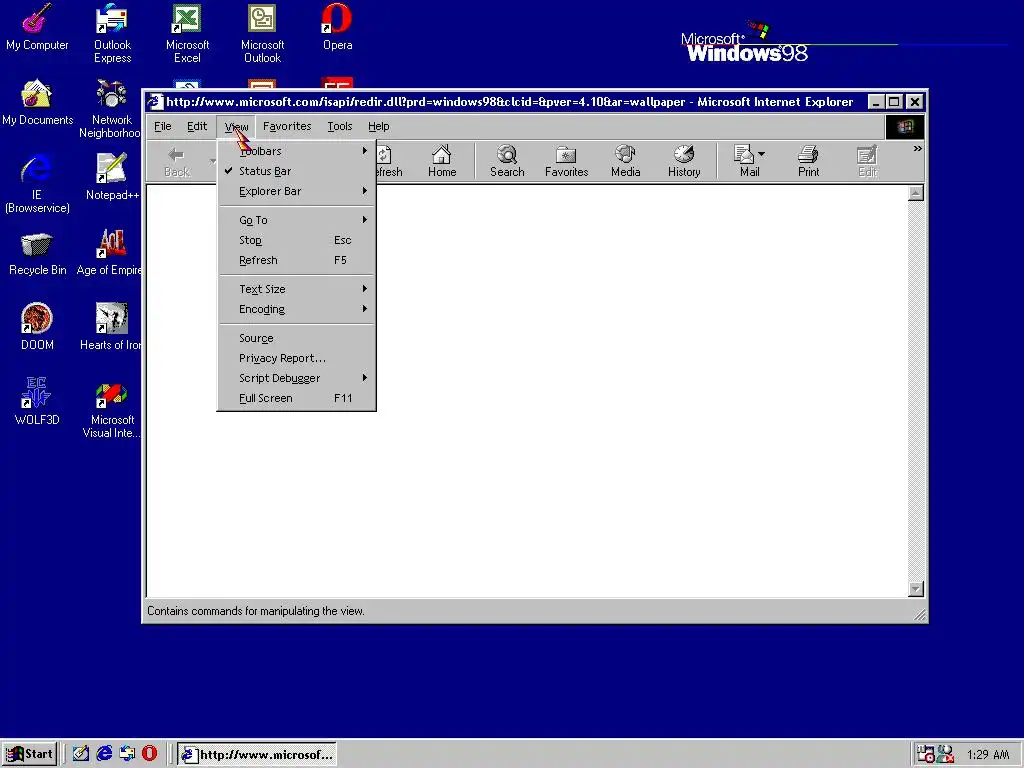Screen dimensions: 1024x768
Task: Expand the Text Size submenu
Action: coord(296,289)
